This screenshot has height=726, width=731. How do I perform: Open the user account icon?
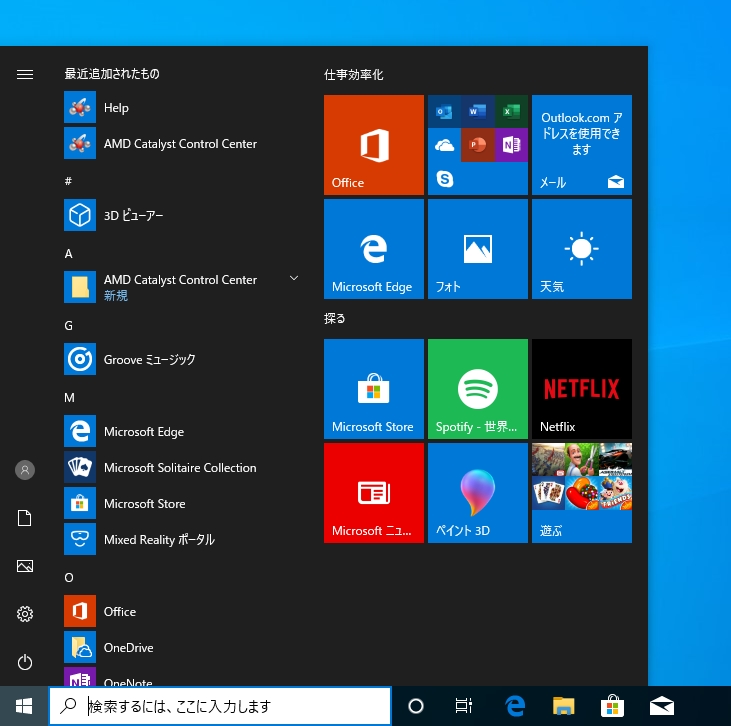pyautogui.click(x=25, y=470)
